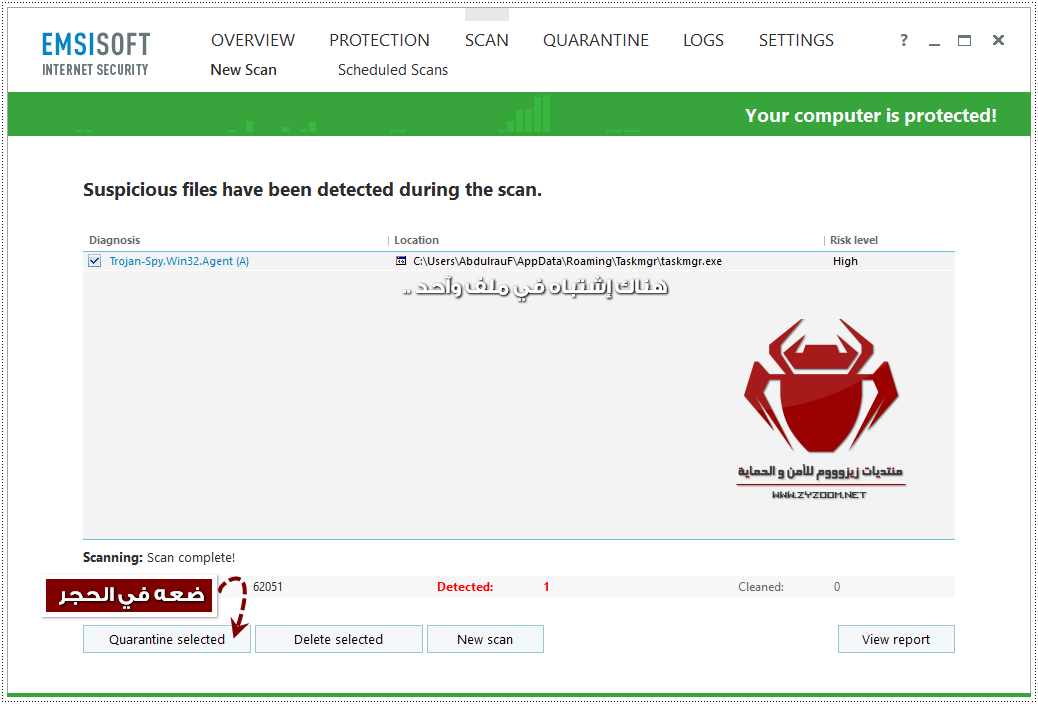Click the scanned count value 62051
Viewport: 1038px width, 704px height.
267,587
